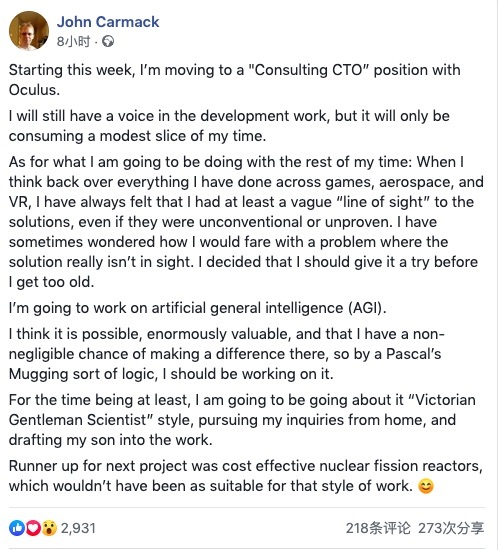Open John Carmack's profile picture

pos(29,31)
